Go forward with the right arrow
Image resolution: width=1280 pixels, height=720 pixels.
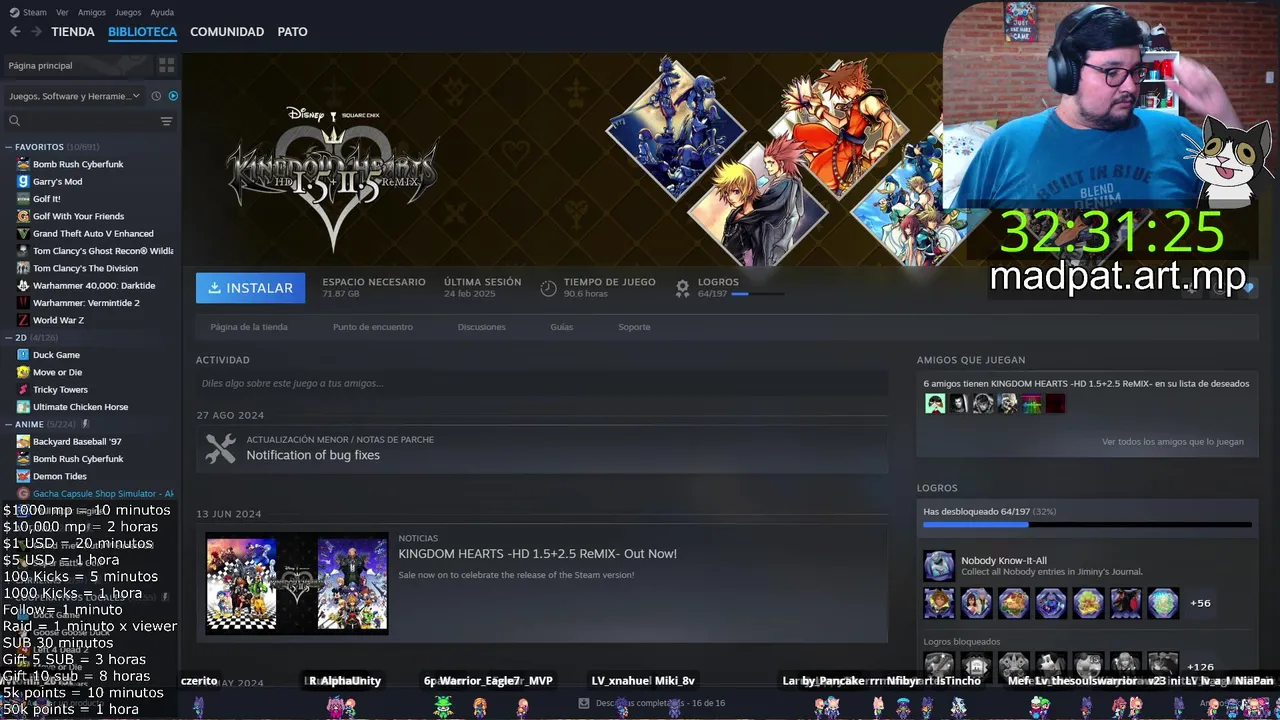coord(35,32)
